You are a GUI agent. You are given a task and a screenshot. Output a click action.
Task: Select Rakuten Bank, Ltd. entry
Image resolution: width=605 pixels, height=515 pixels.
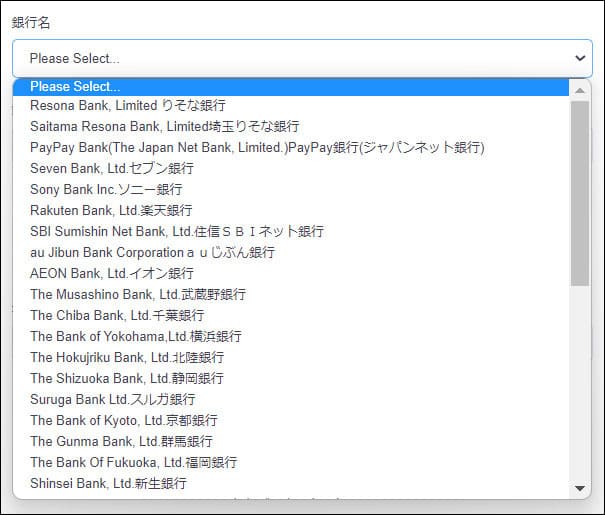pyautogui.click(x=111, y=210)
